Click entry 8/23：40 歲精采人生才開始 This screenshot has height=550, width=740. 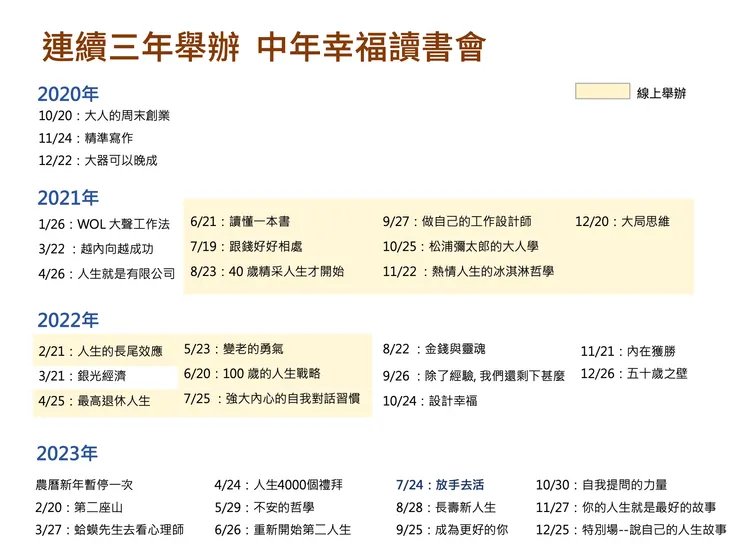pyautogui.click(x=267, y=271)
